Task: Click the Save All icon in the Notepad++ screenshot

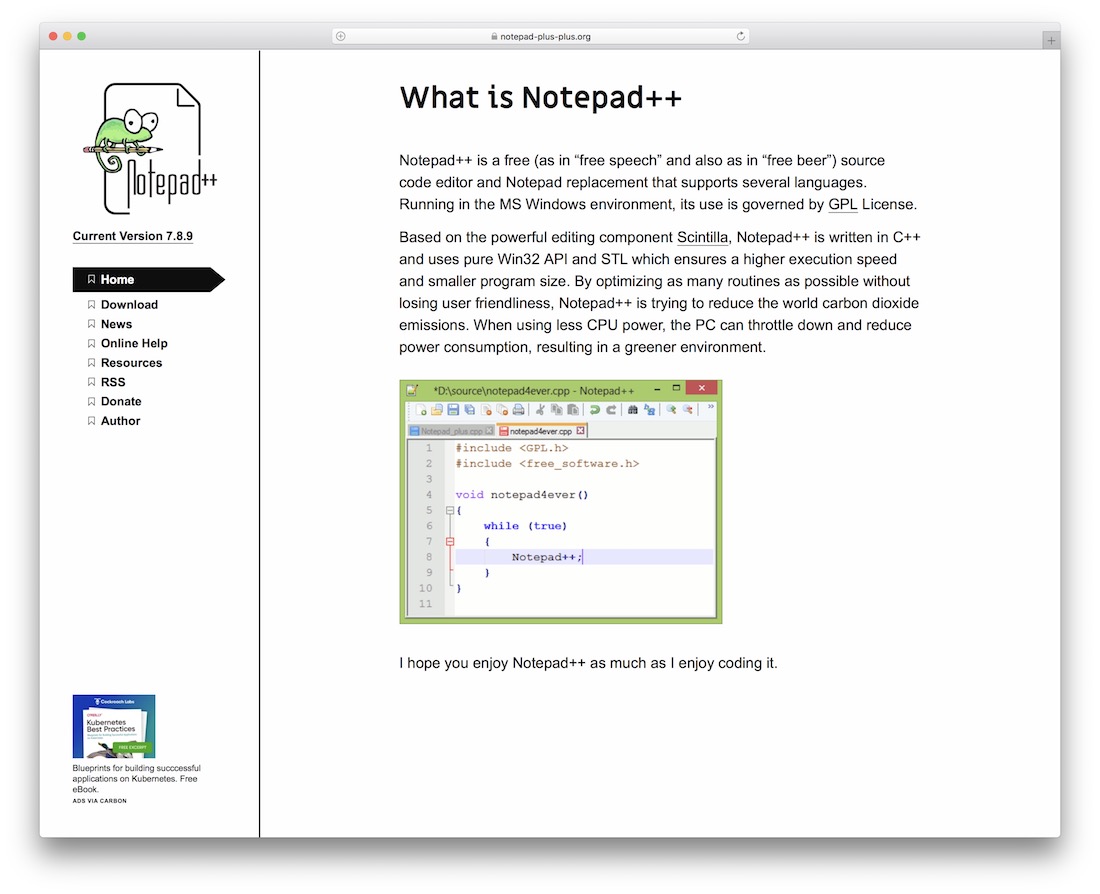Action: click(x=469, y=410)
